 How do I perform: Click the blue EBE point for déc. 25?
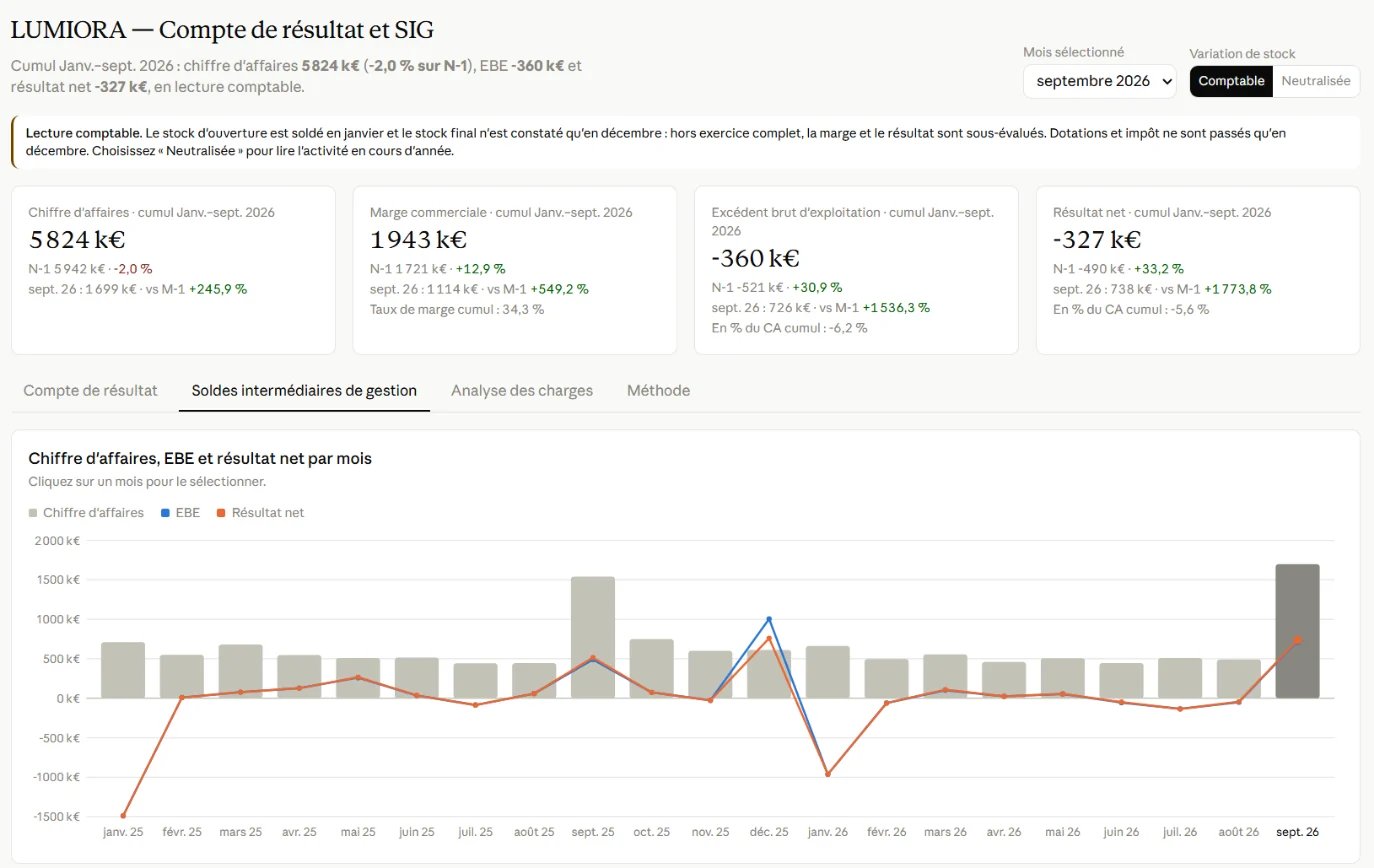[769, 619]
